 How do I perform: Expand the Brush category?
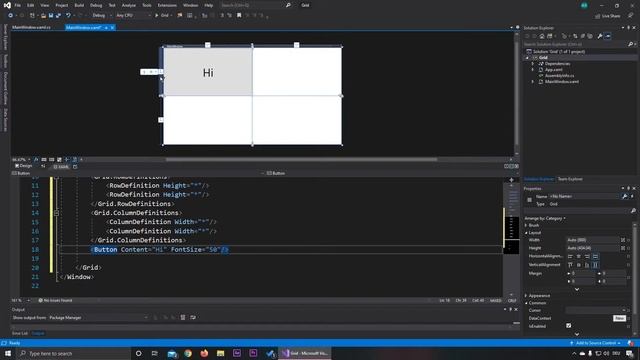pyautogui.click(x=526, y=225)
